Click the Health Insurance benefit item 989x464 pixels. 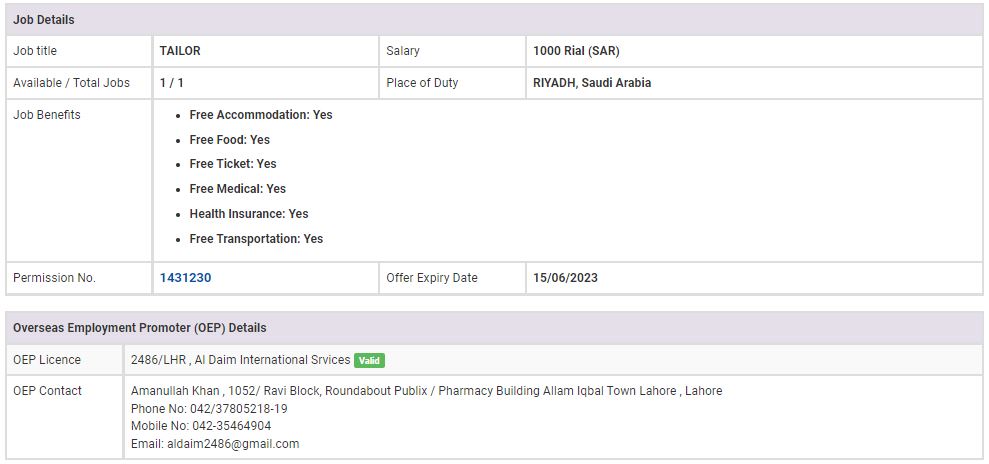click(248, 214)
